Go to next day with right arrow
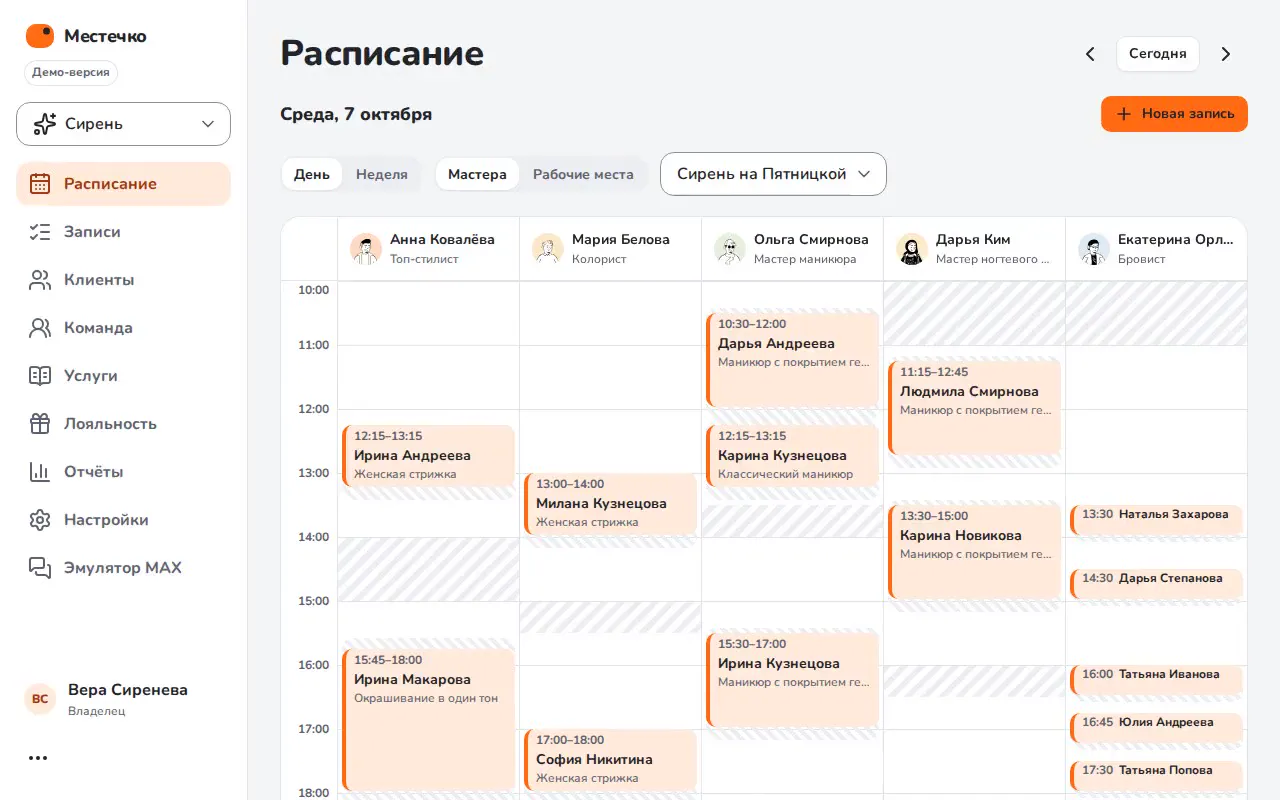 click(1226, 54)
